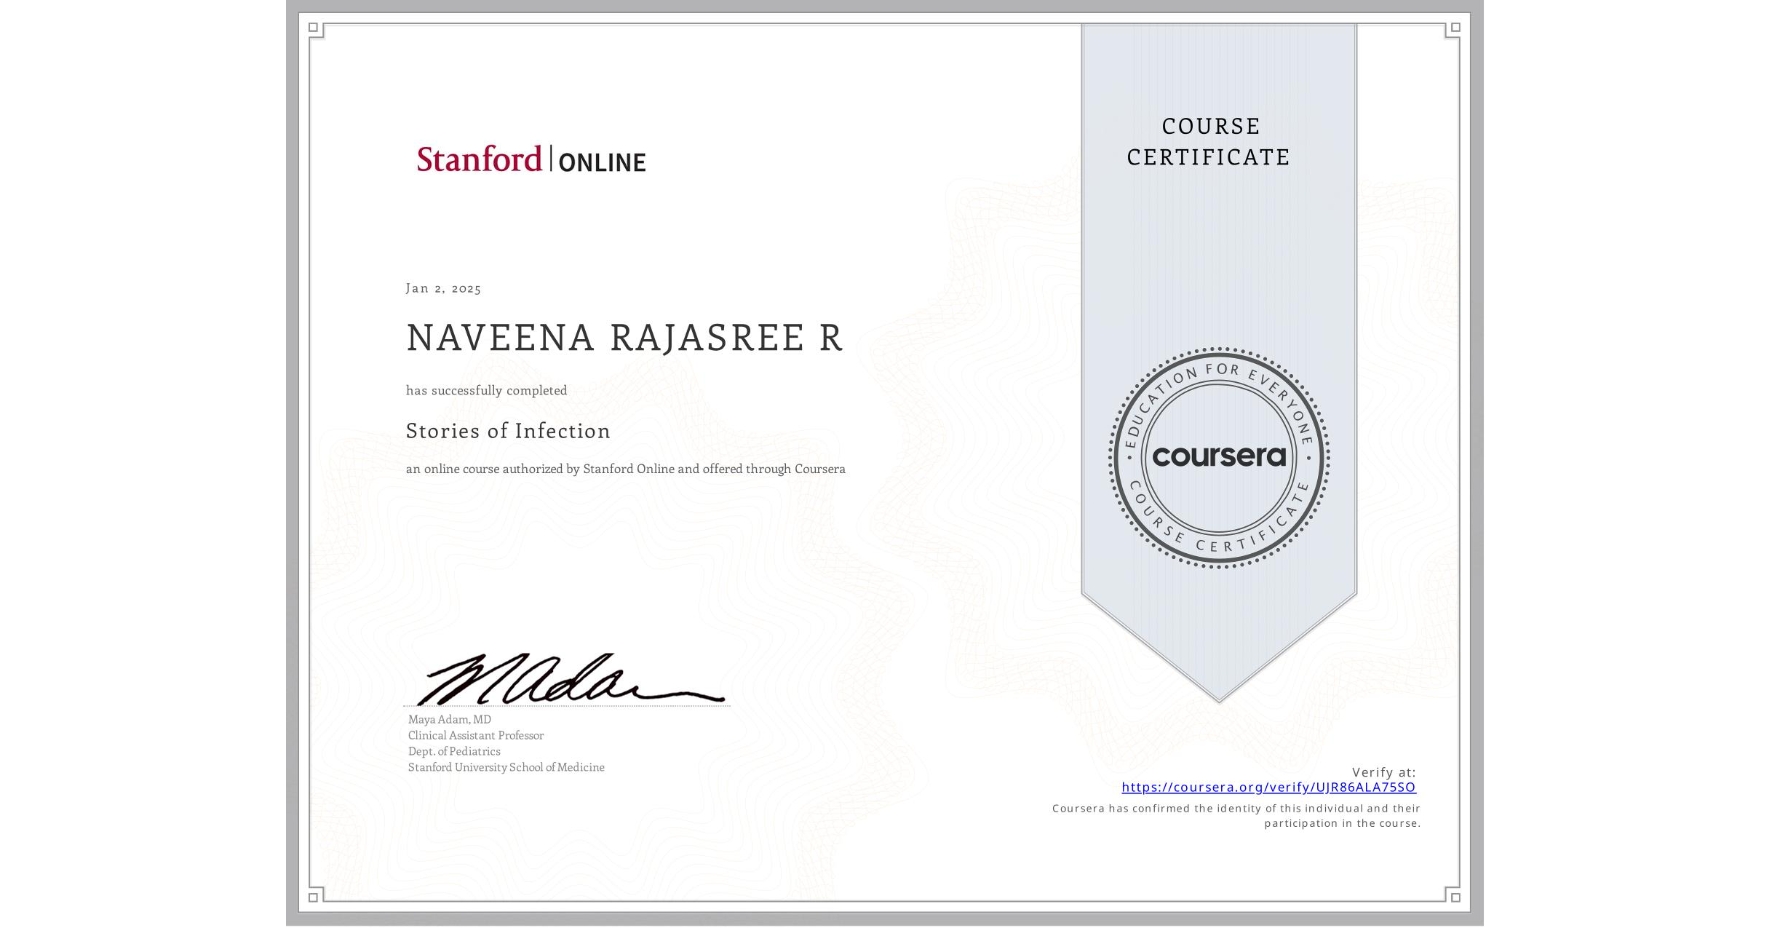Open the coursera.org verify link
This screenshot has height=928, width=1772.
pyautogui.click(x=1268, y=787)
